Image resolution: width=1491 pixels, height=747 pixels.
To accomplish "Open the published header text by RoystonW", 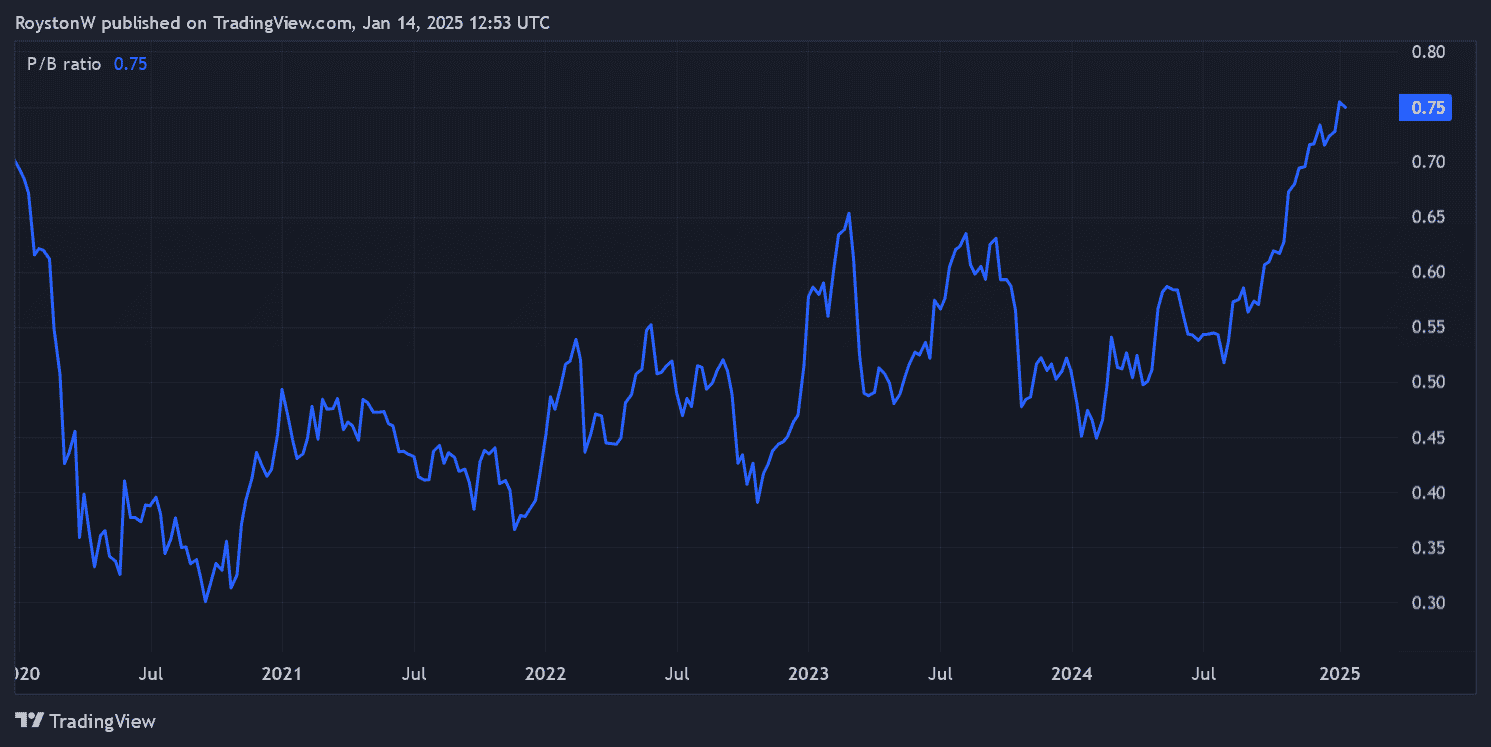I will [x=282, y=22].
